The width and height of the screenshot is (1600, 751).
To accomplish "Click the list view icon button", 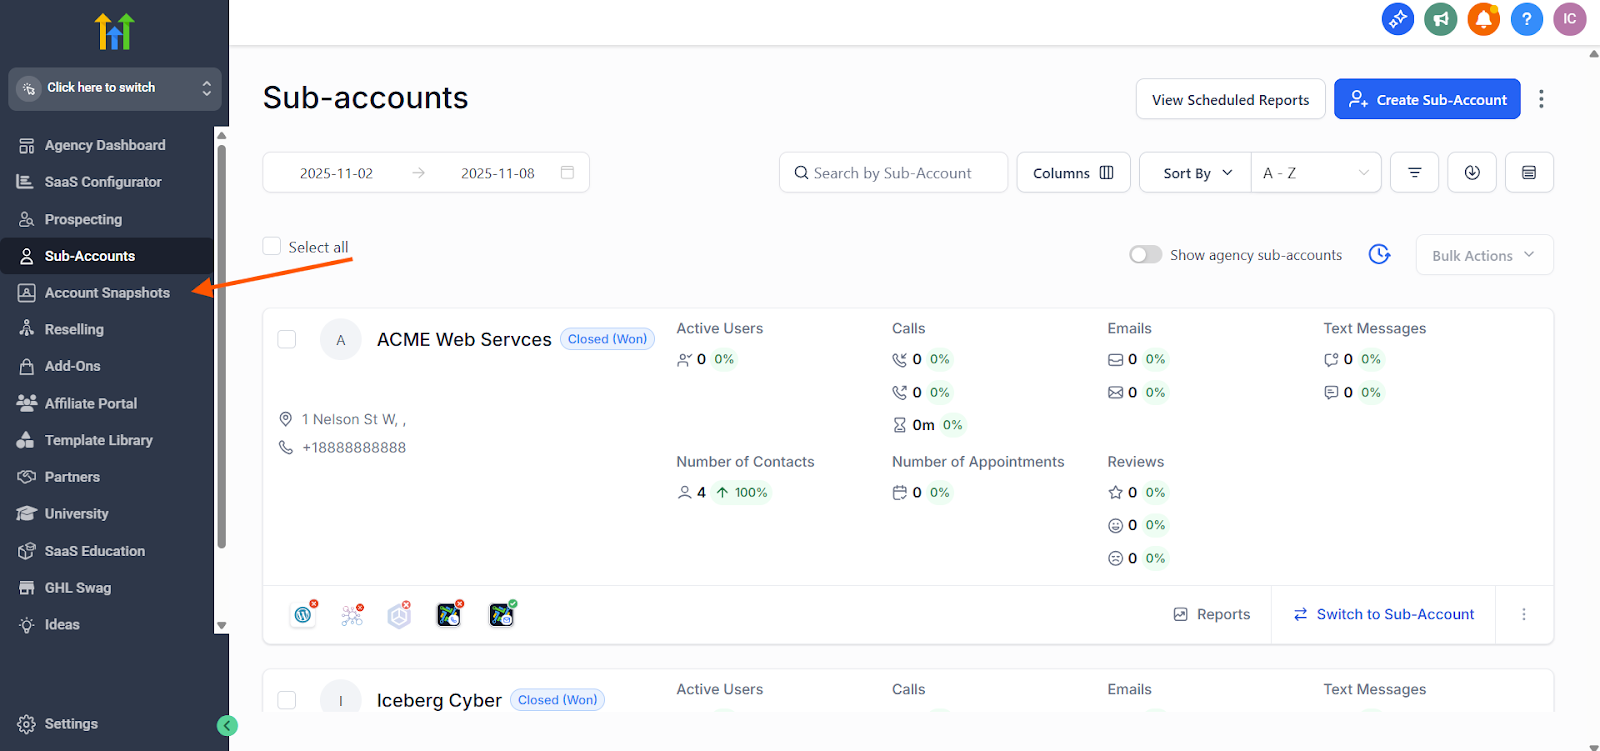I will tap(1529, 173).
